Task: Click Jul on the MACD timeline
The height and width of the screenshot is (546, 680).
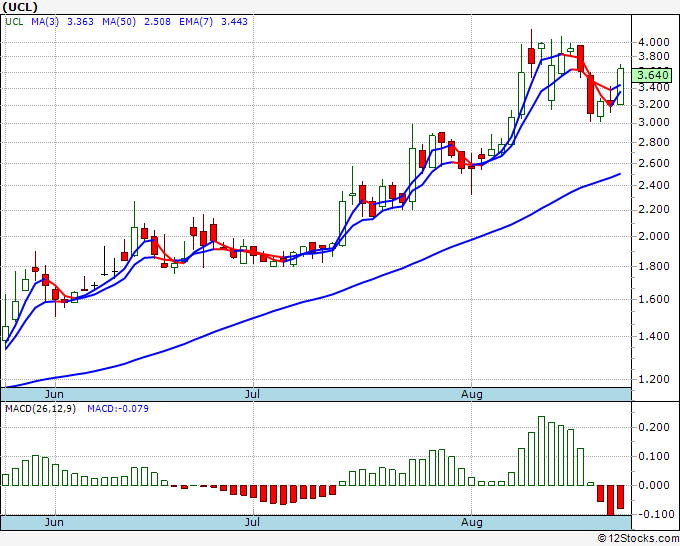Action: [x=252, y=522]
